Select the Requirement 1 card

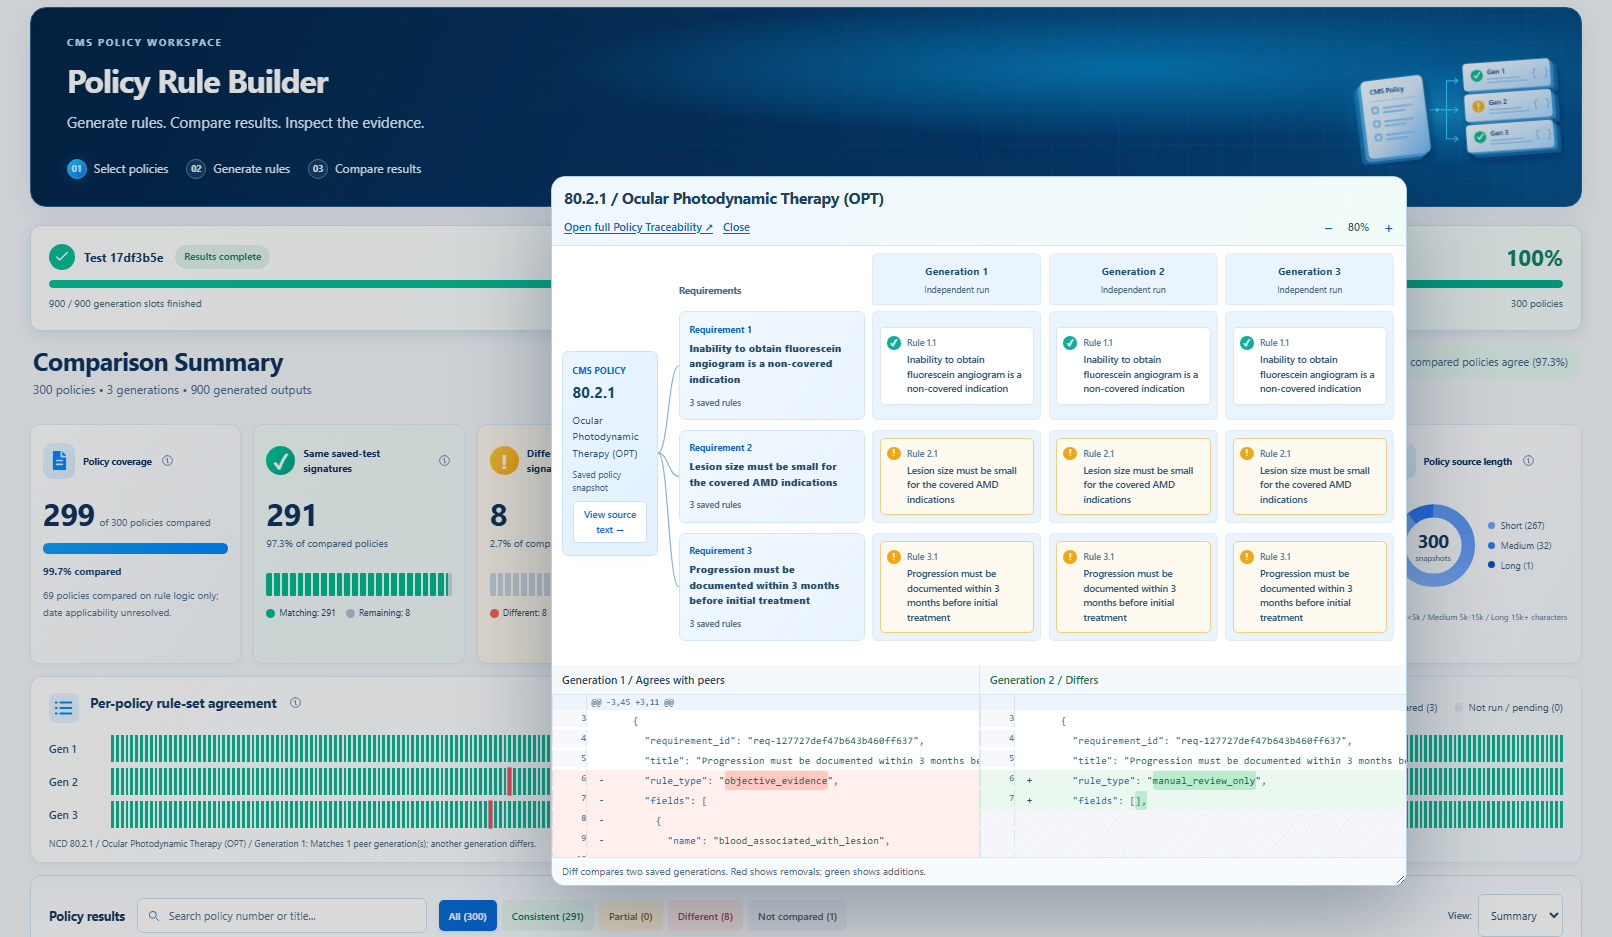(x=771, y=365)
